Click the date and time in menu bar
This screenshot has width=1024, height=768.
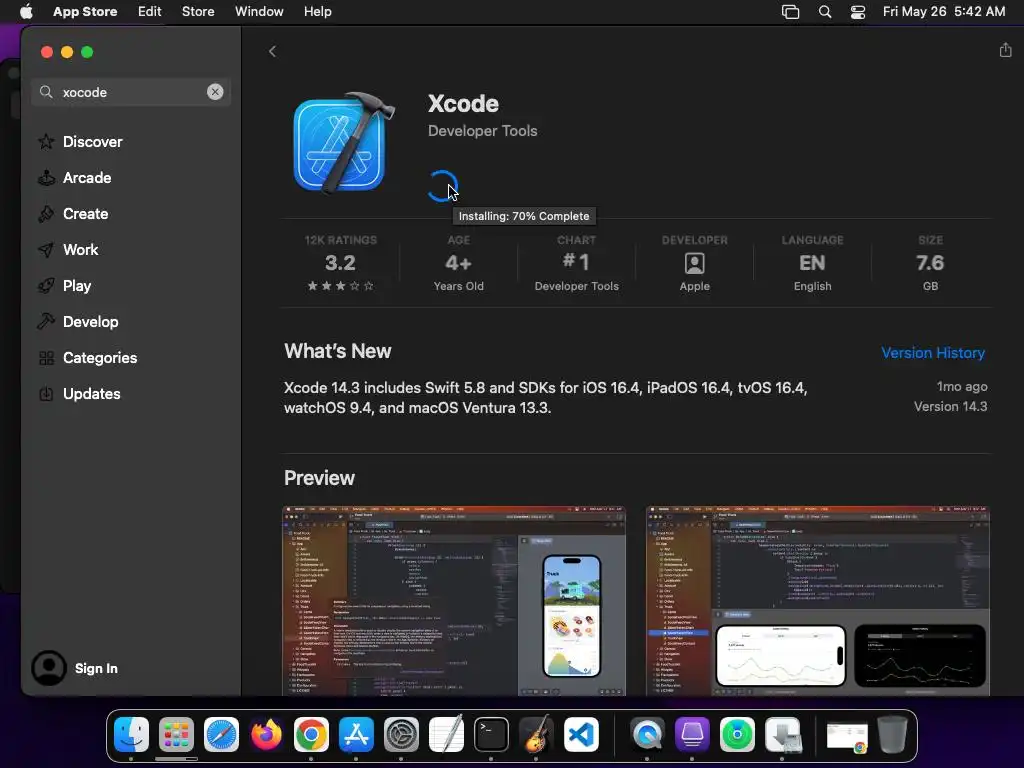click(944, 12)
